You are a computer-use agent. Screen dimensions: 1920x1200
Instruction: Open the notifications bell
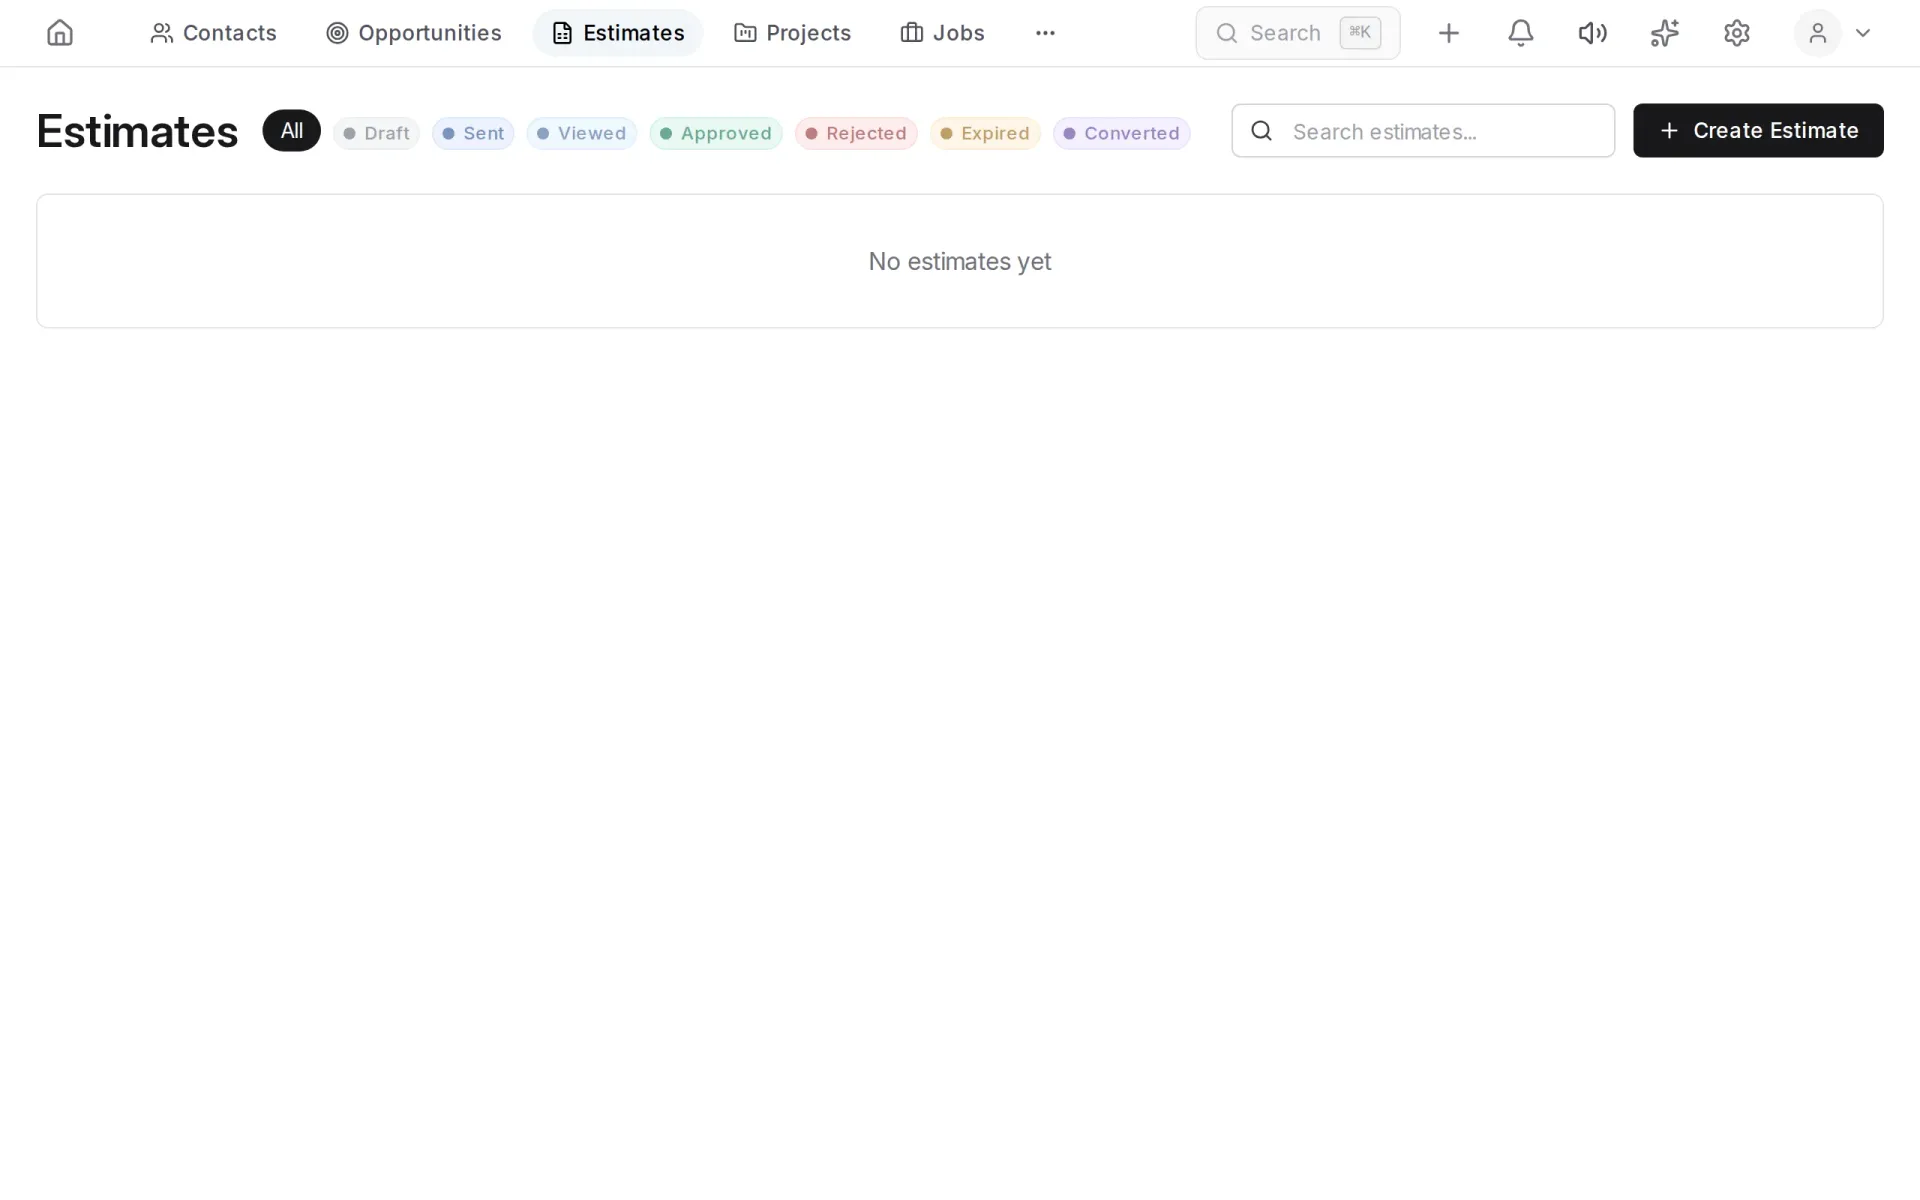coord(1520,33)
